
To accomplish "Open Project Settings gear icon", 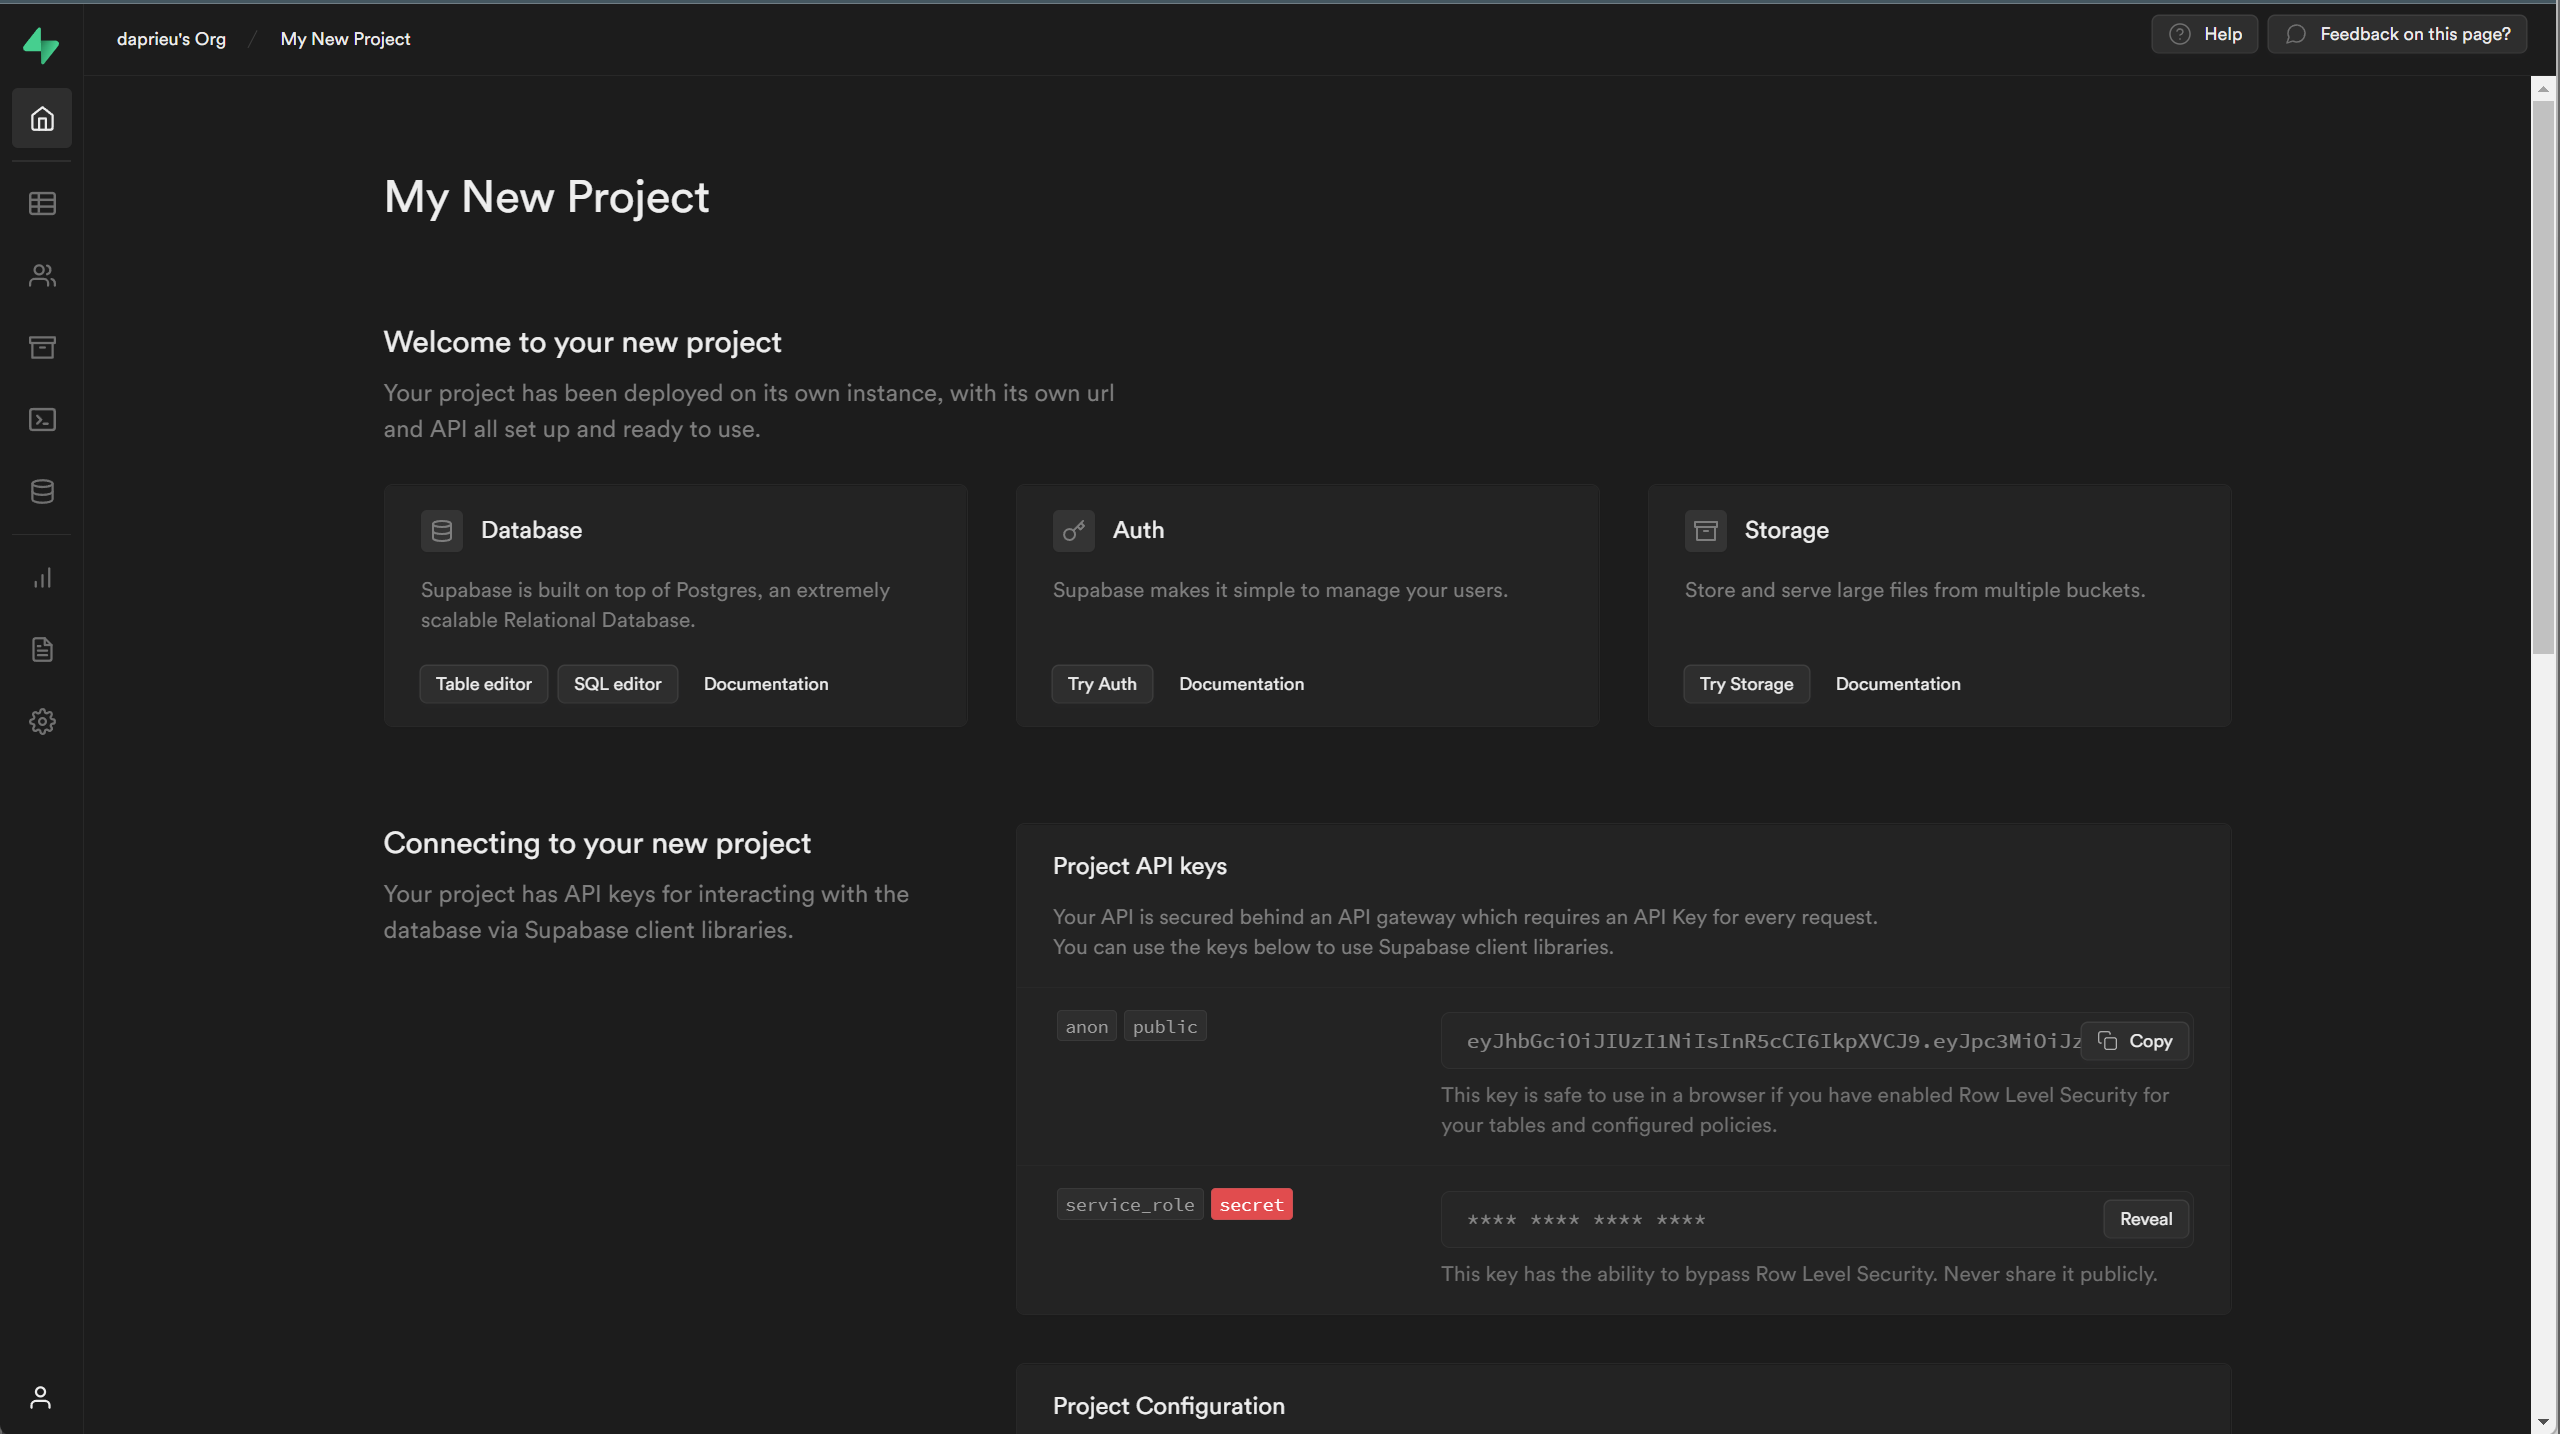I will tap(42, 722).
